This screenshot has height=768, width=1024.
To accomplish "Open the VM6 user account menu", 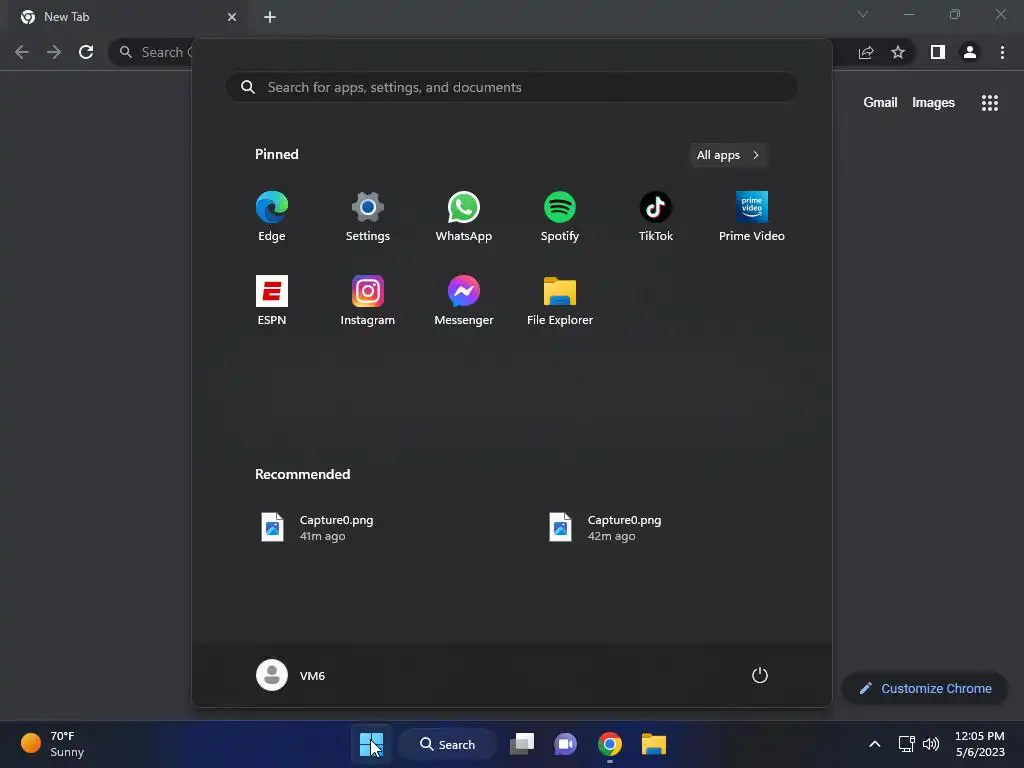I will pyautogui.click(x=291, y=675).
